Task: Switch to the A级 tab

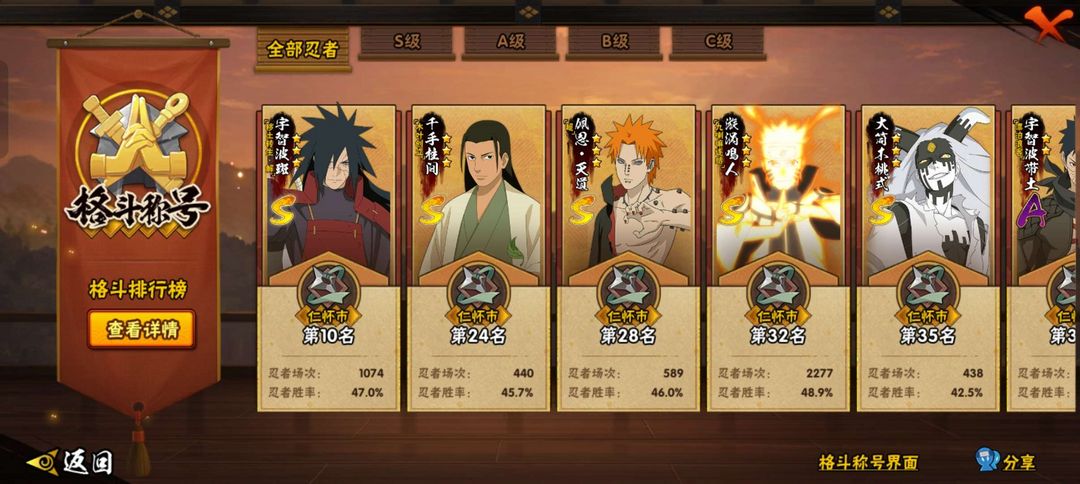Action: point(510,43)
